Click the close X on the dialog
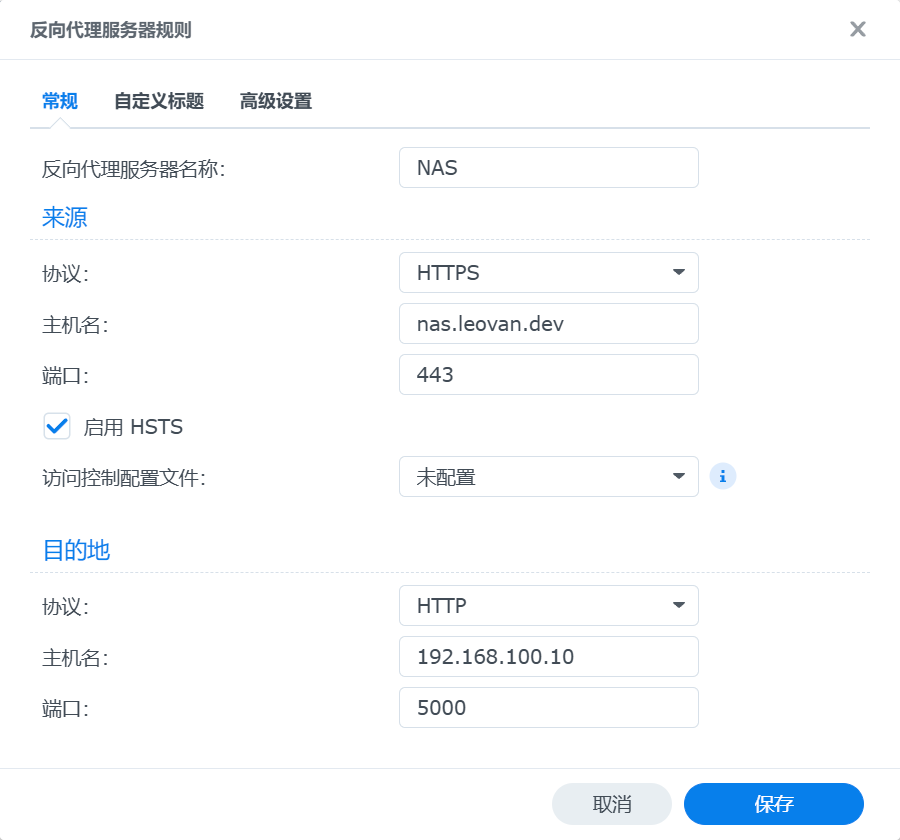 tap(857, 29)
